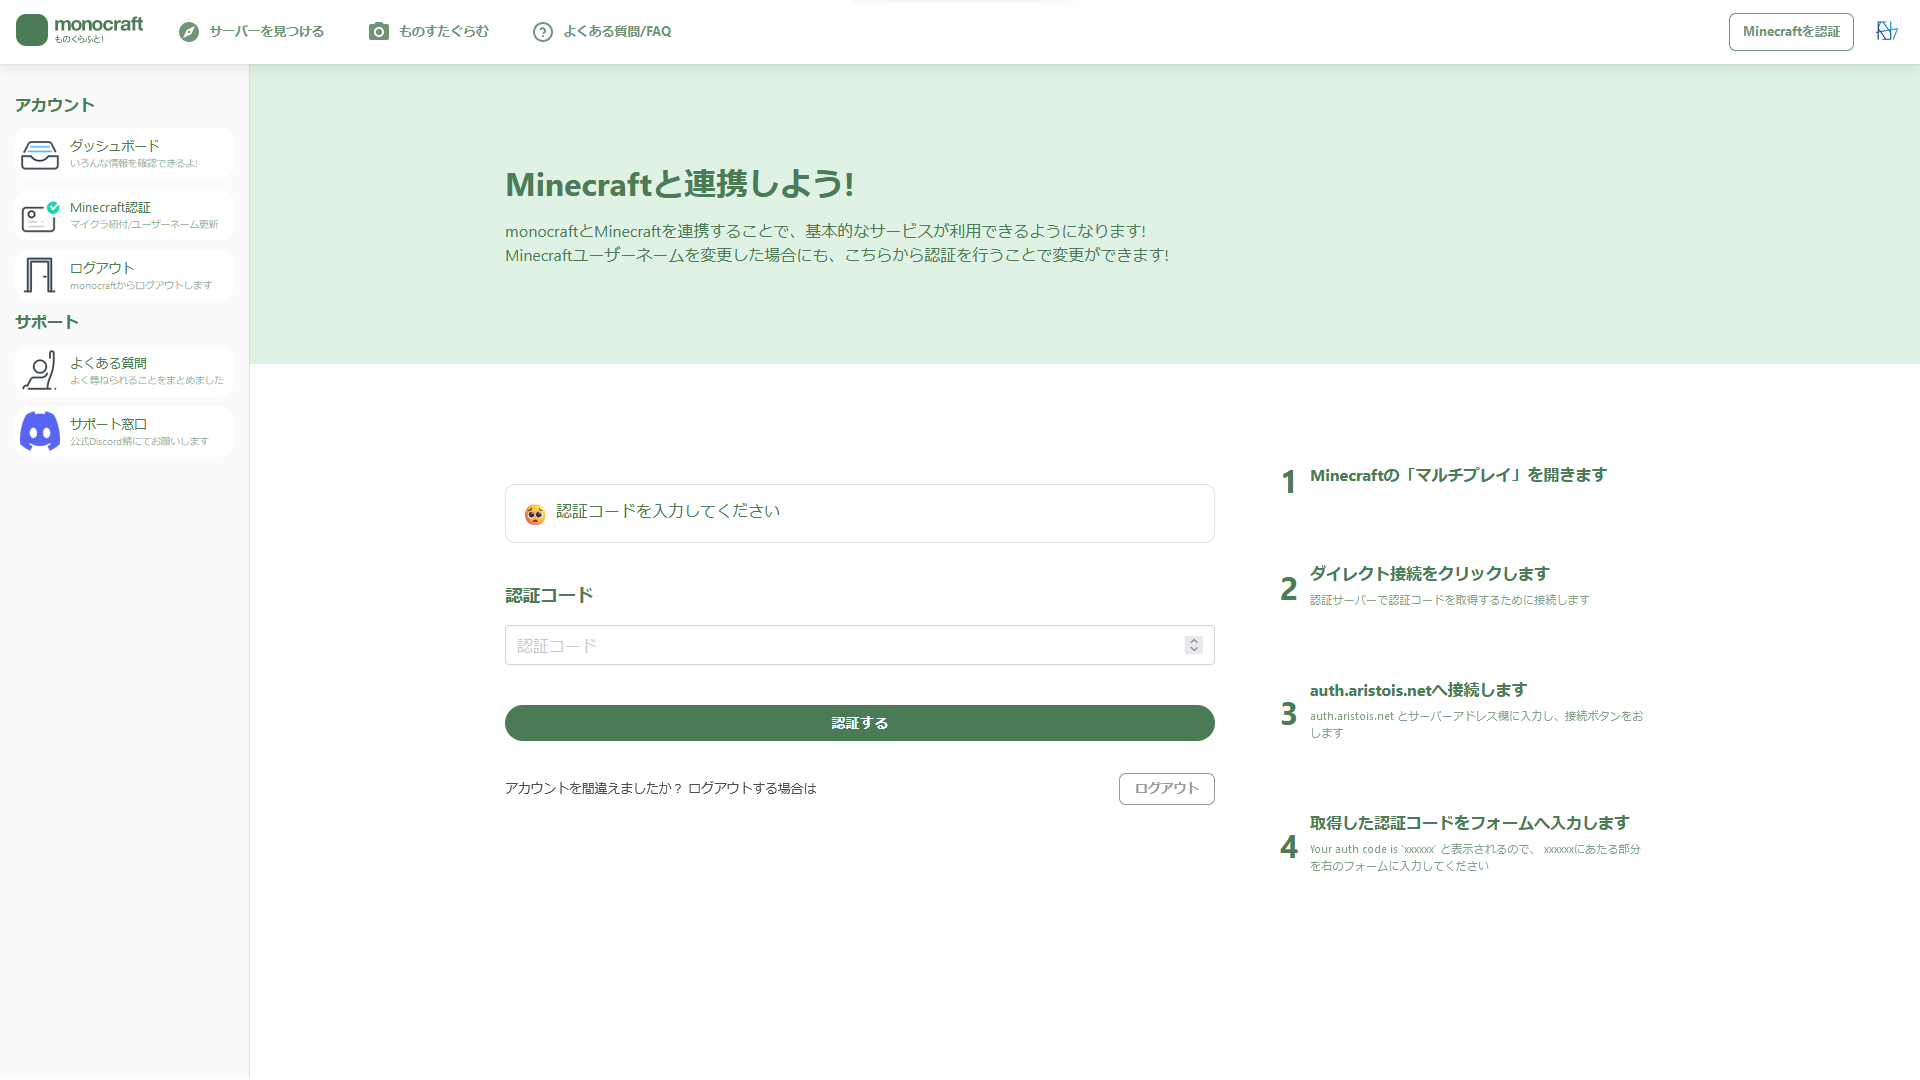The image size is (1920, 1080).
Task: Click the Minecraft認証 ID card icon
Action: tap(40, 216)
